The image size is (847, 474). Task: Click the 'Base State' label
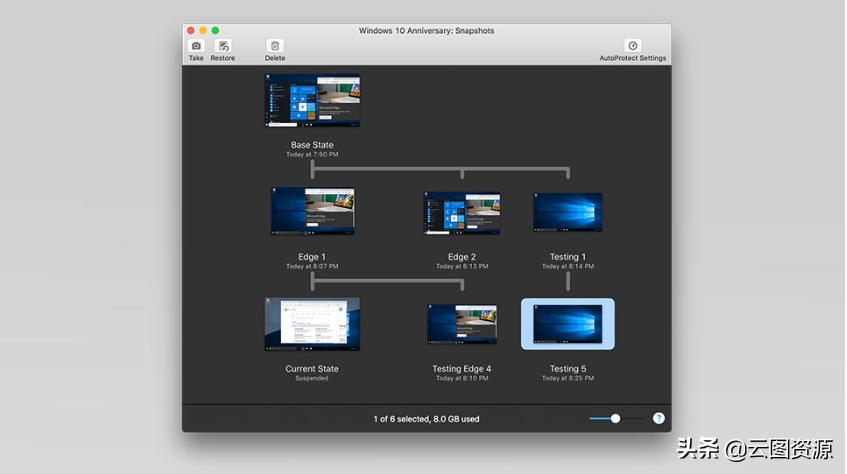click(x=312, y=145)
